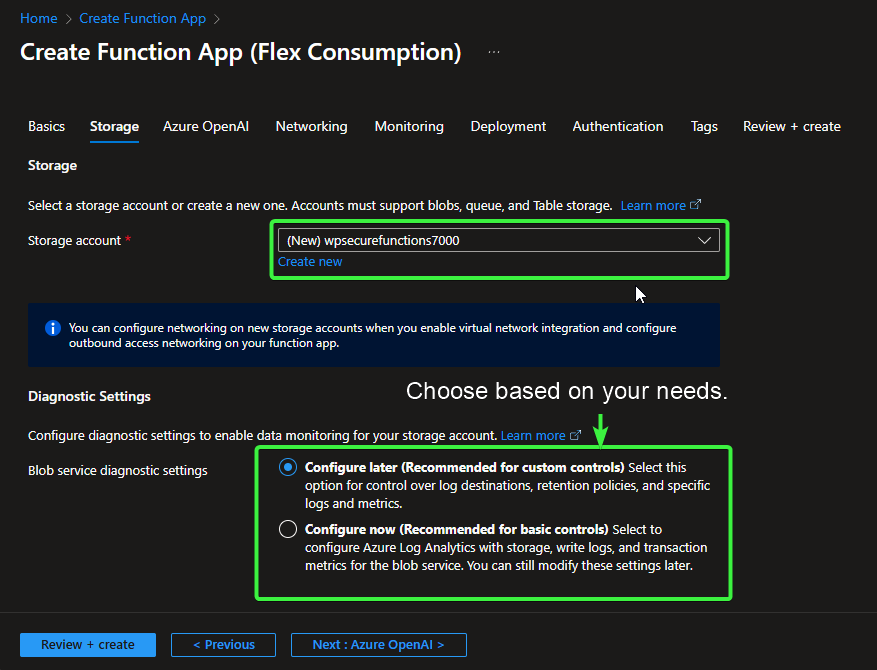The height and width of the screenshot is (670, 877).
Task: Click the info icon in the networking notice
Action: pos(53,328)
